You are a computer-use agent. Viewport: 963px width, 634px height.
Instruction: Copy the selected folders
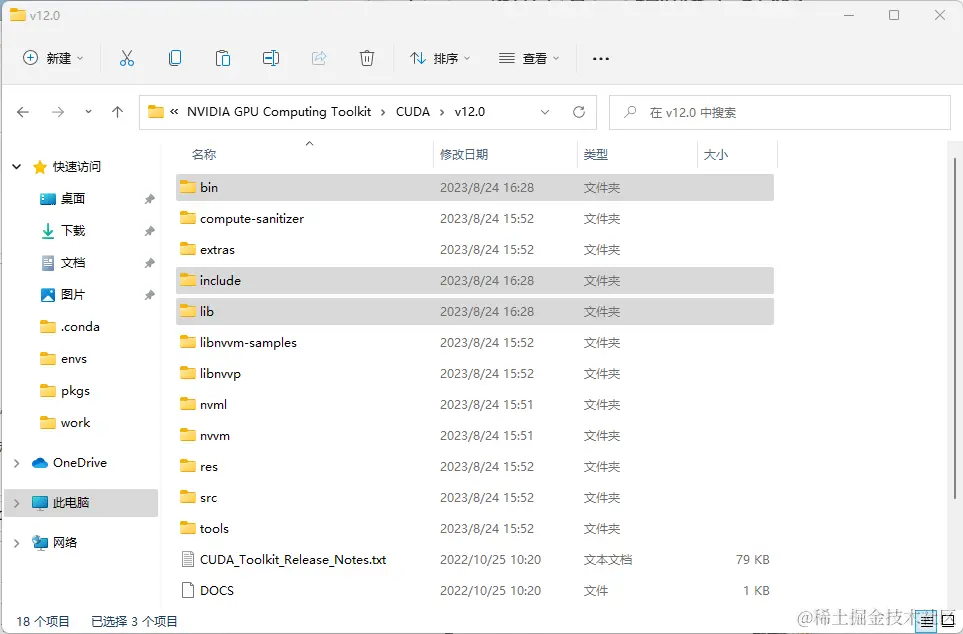pyautogui.click(x=175, y=58)
